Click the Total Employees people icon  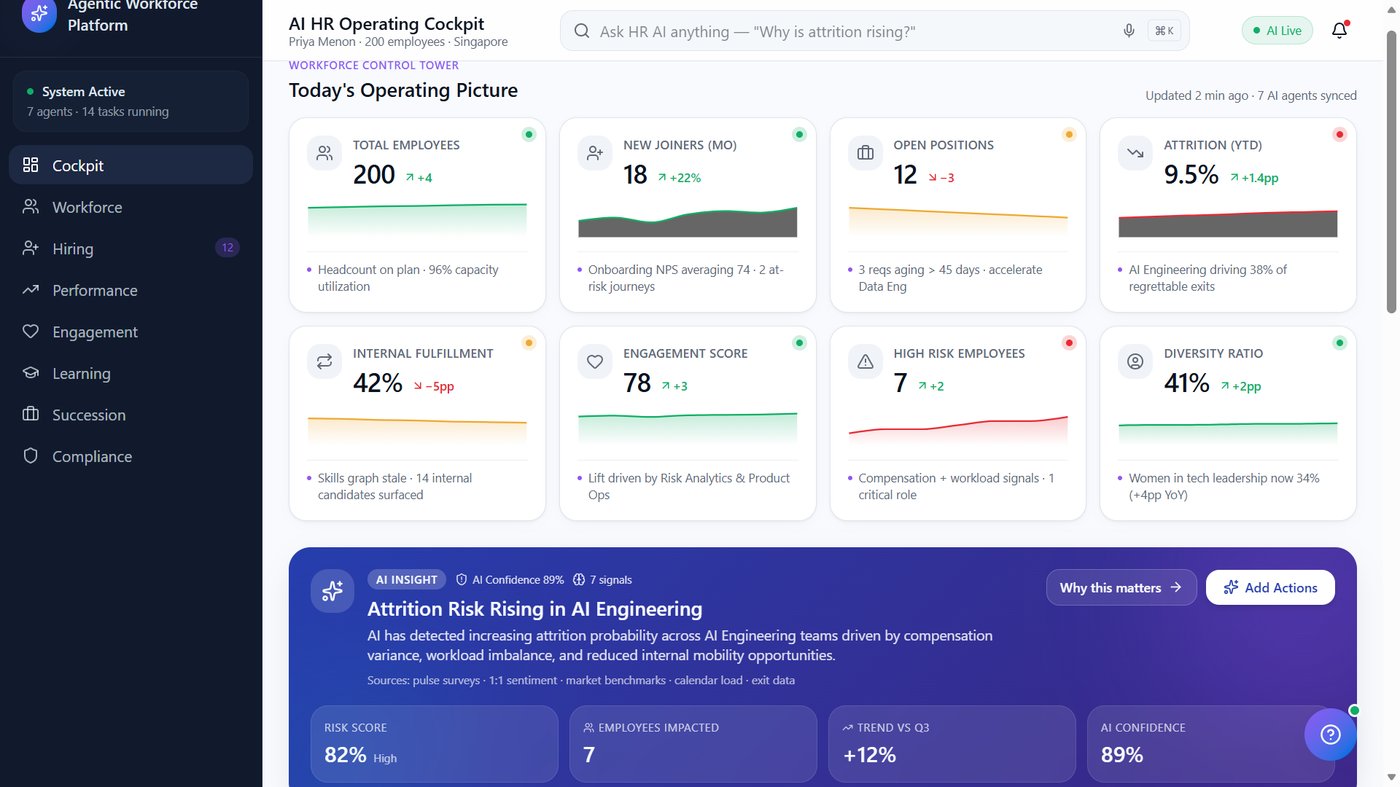coord(324,154)
